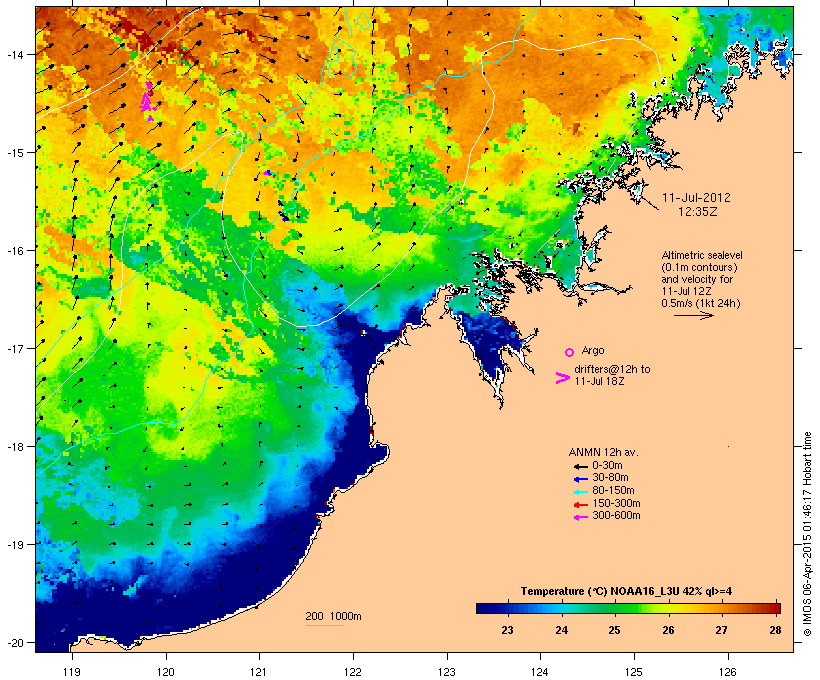Click the 80-150m depth label
820x680 pixels.
pyautogui.click(x=613, y=491)
